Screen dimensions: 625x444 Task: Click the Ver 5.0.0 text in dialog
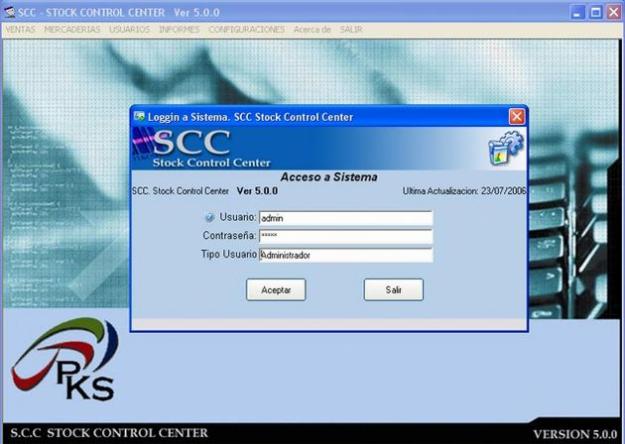[257, 191]
